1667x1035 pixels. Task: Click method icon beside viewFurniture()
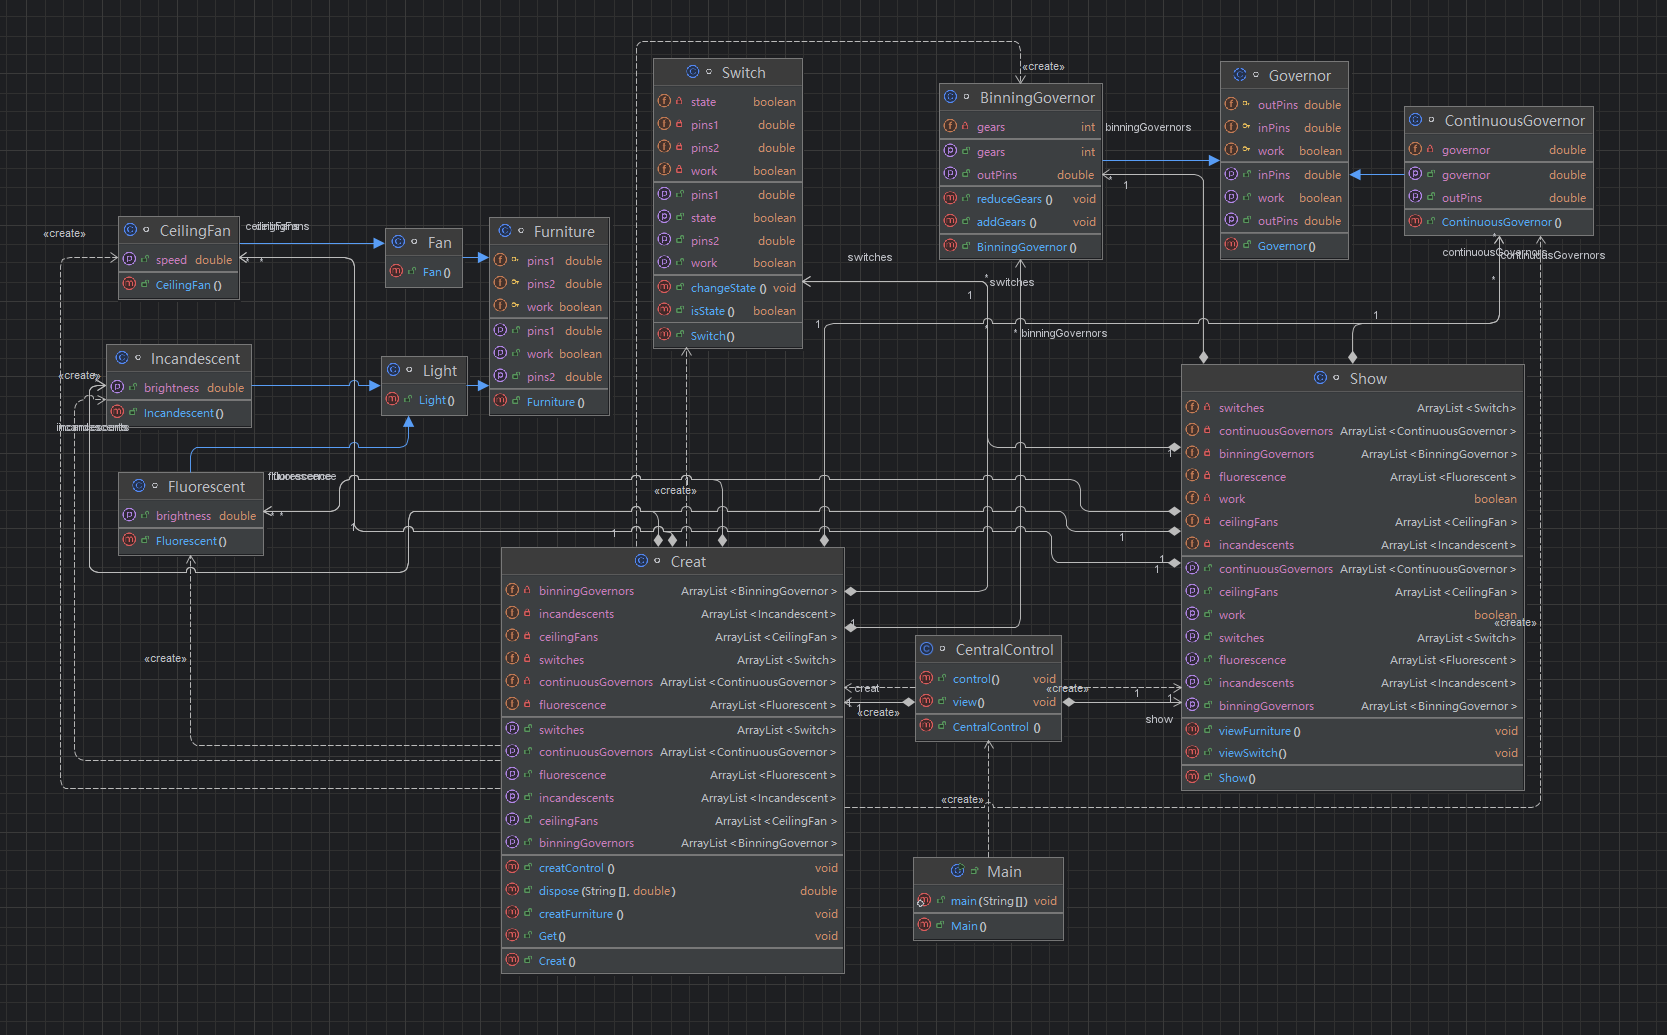1192,730
